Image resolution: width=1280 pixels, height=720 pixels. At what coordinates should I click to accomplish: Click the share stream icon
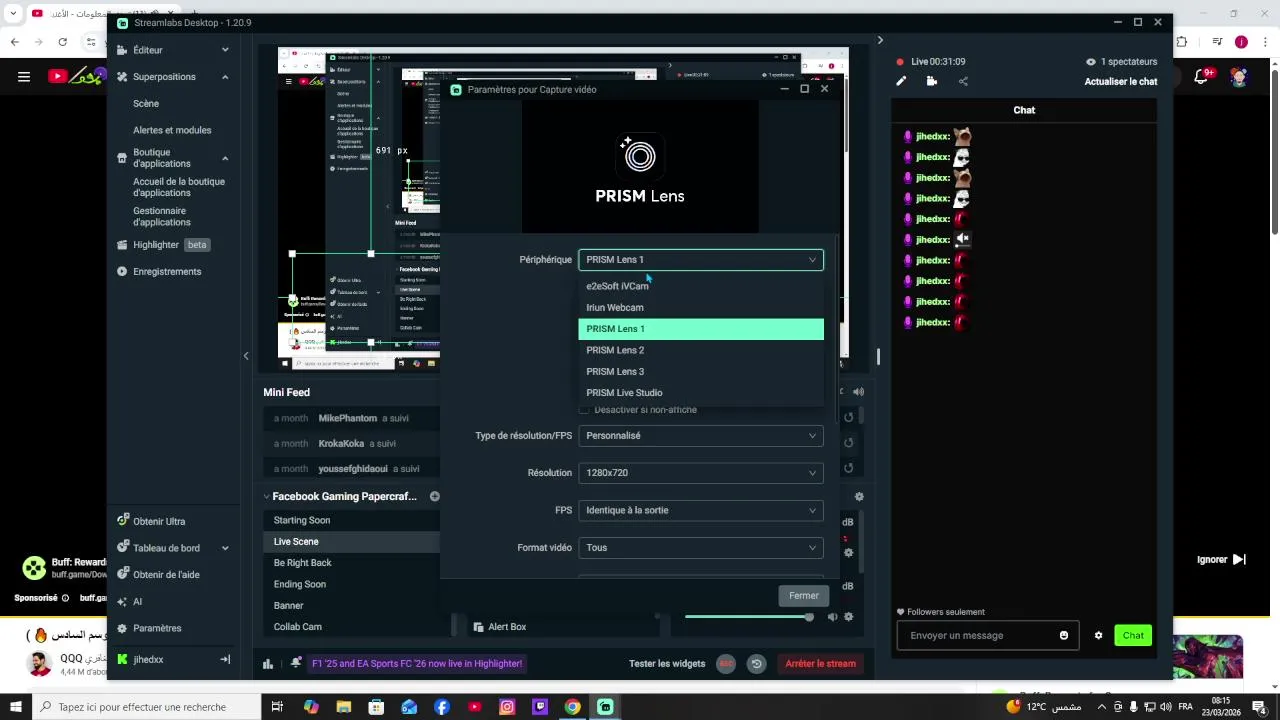tap(963, 82)
